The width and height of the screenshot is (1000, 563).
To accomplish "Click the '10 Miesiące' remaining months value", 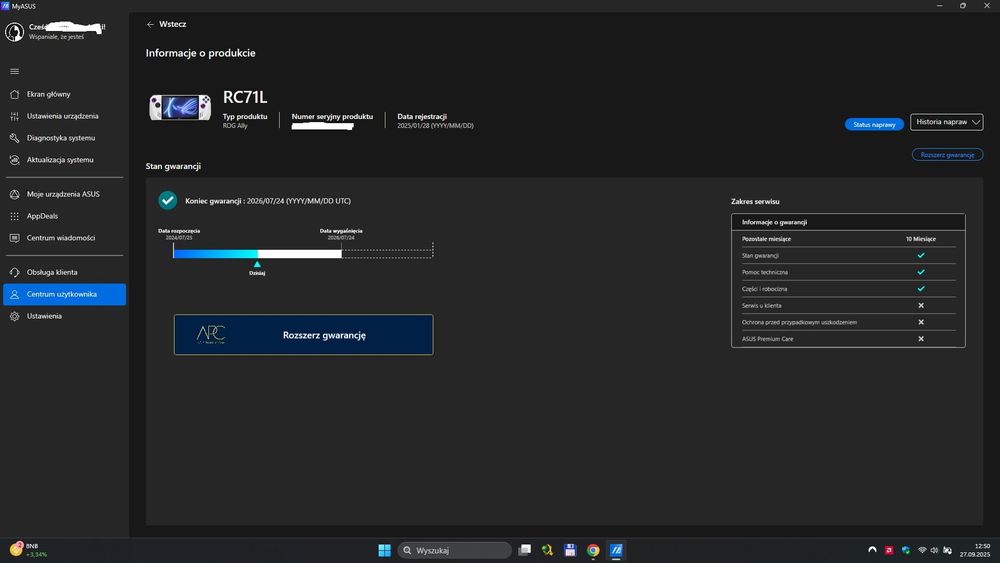I will pos(920,239).
